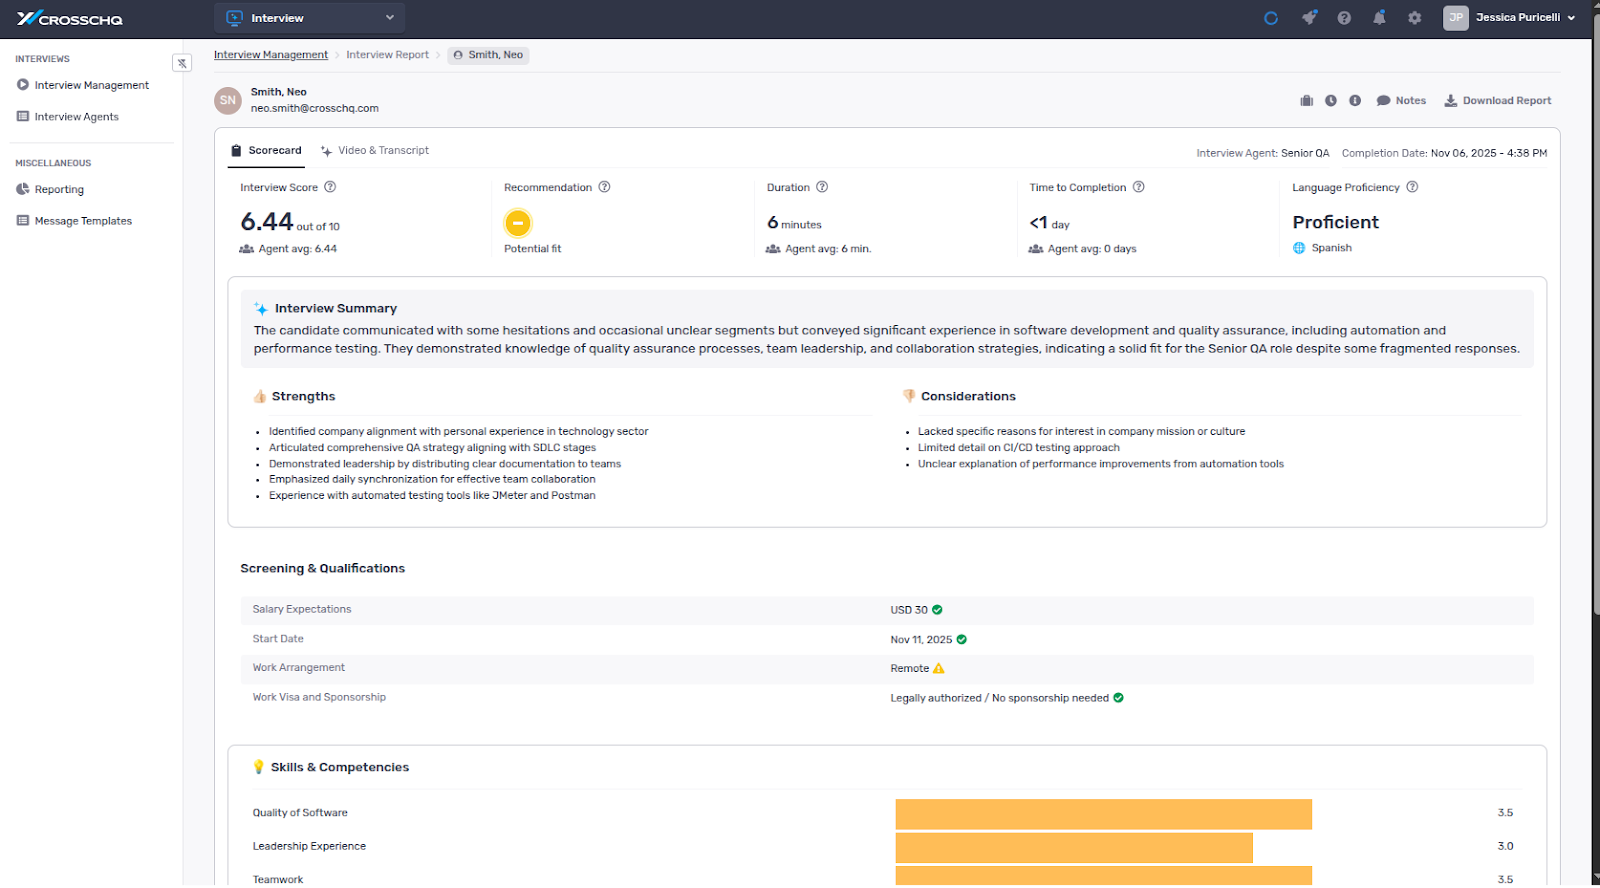Click the rocket icon in the header

tap(1309, 18)
